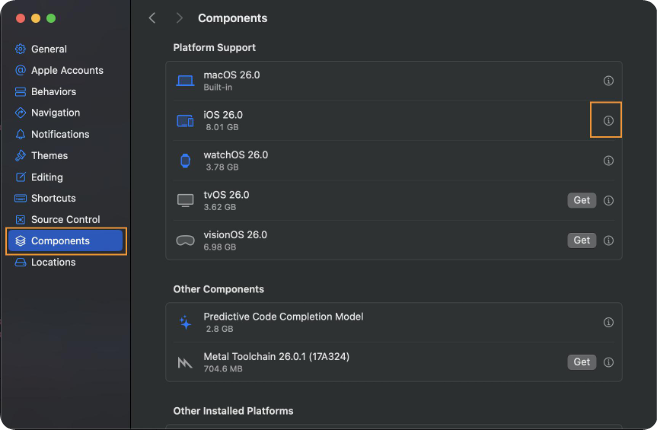The width and height of the screenshot is (658, 430).
Task: Select the Components sidebar item
Action: pos(65,241)
